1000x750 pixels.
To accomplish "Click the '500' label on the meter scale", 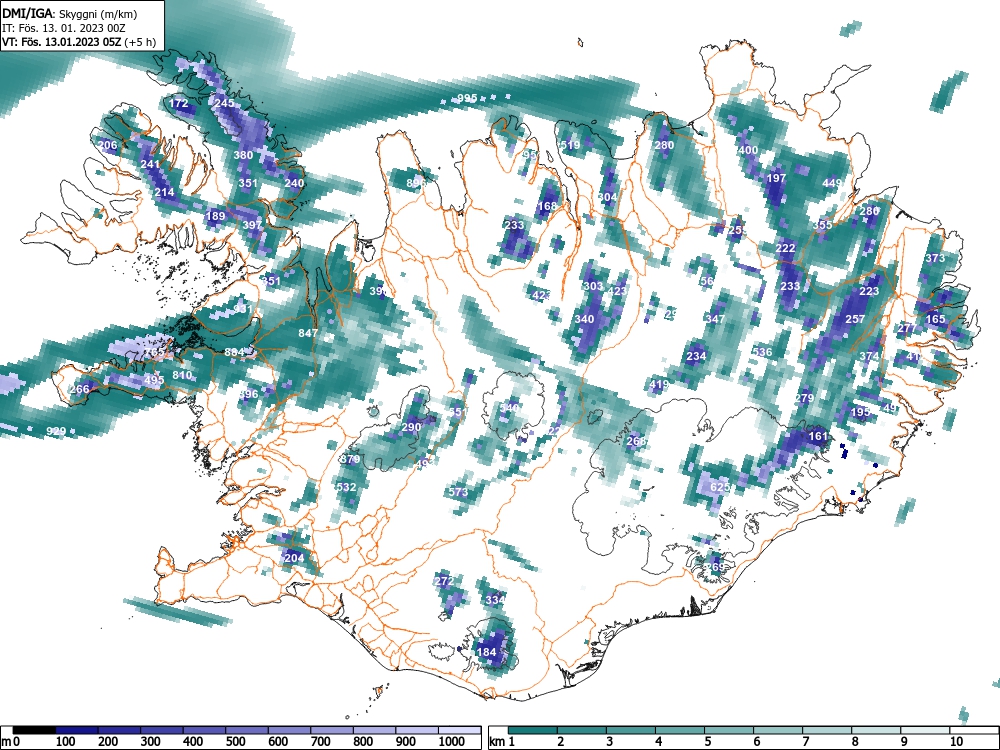I will (235, 742).
